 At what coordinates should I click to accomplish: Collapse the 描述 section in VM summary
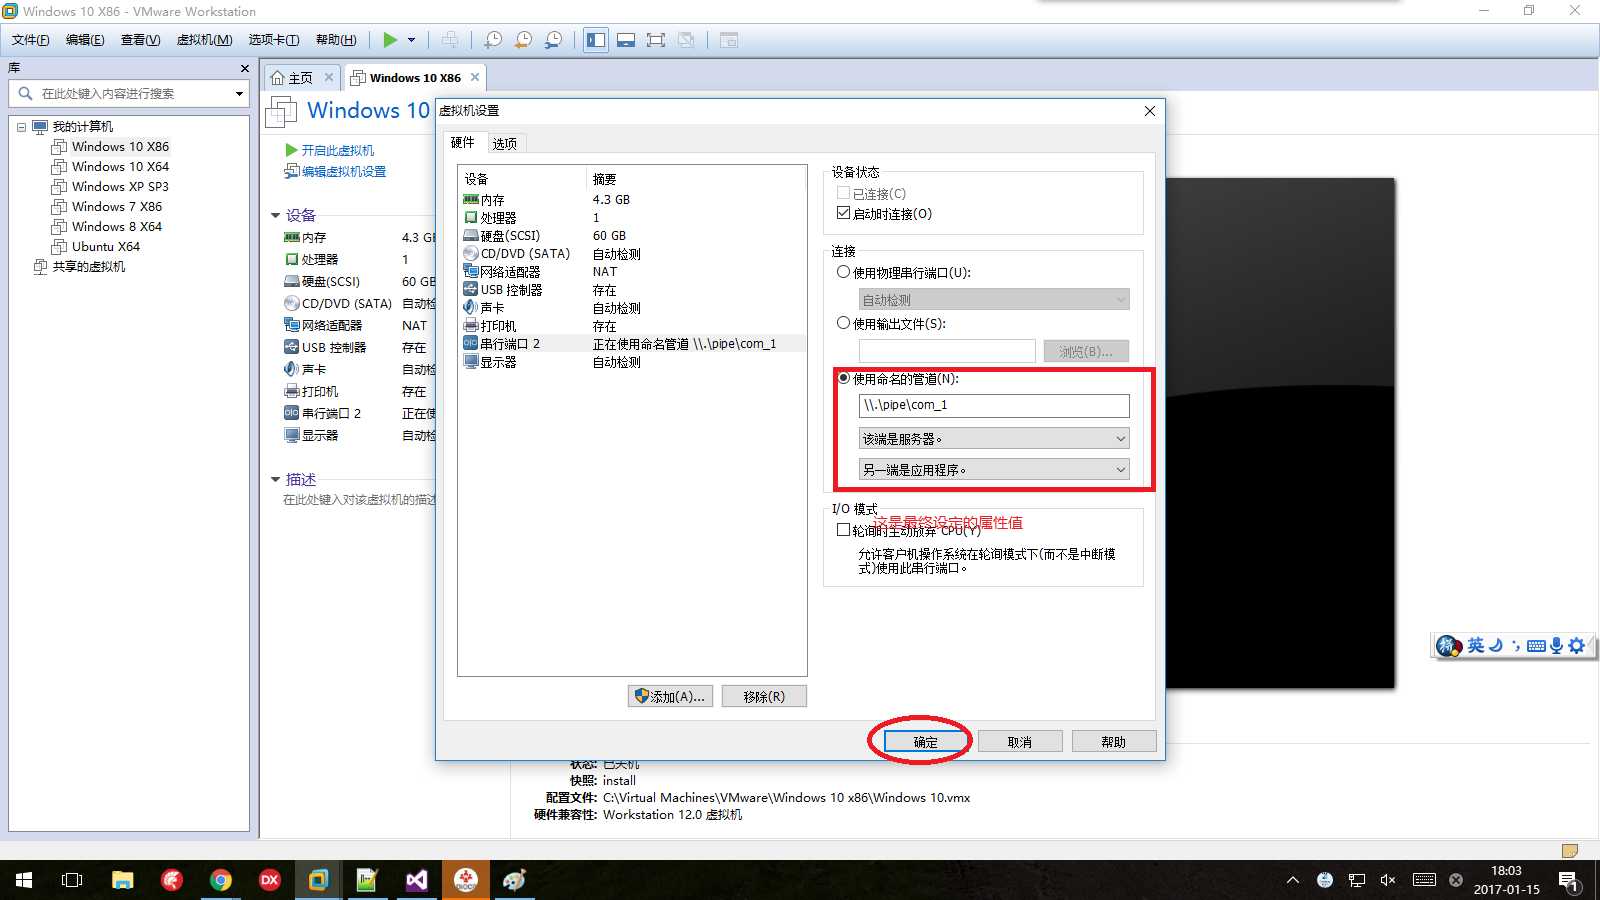pos(275,479)
